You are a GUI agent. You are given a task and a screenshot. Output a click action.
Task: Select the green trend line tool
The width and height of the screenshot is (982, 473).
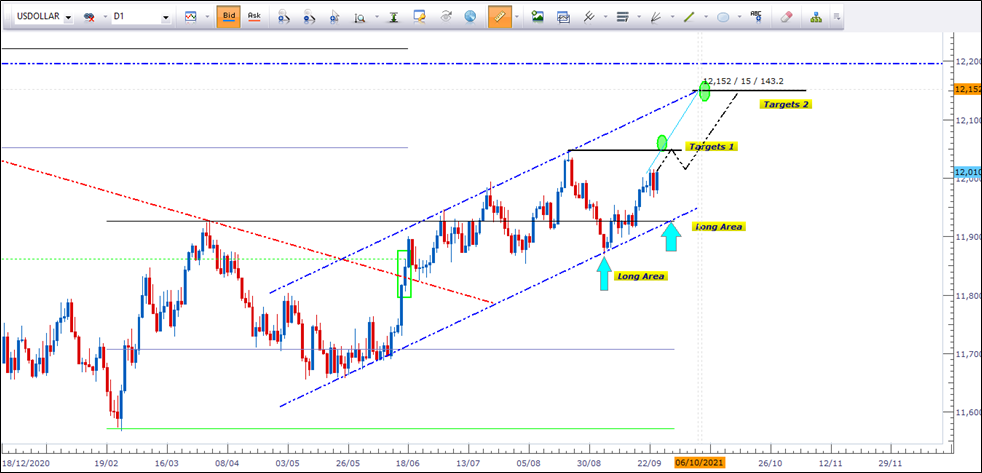pos(688,17)
